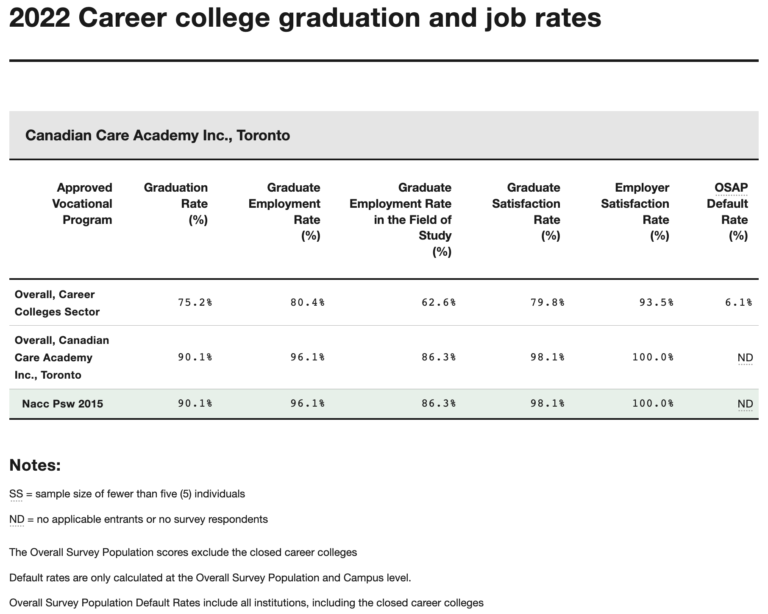Click the Employer Satisfaction Rate column header
The height and width of the screenshot is (614, 768).
tap(642, 212)
